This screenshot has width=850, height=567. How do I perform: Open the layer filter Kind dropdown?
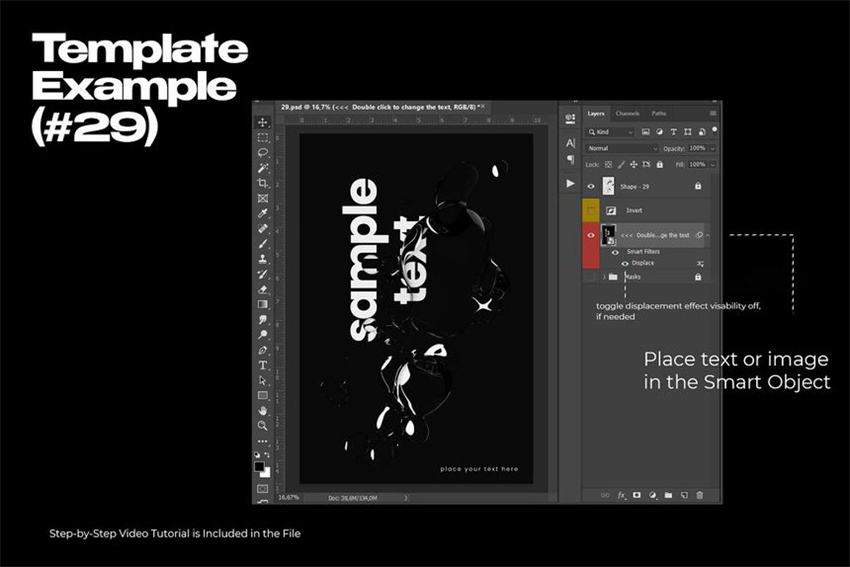(611, 132)
